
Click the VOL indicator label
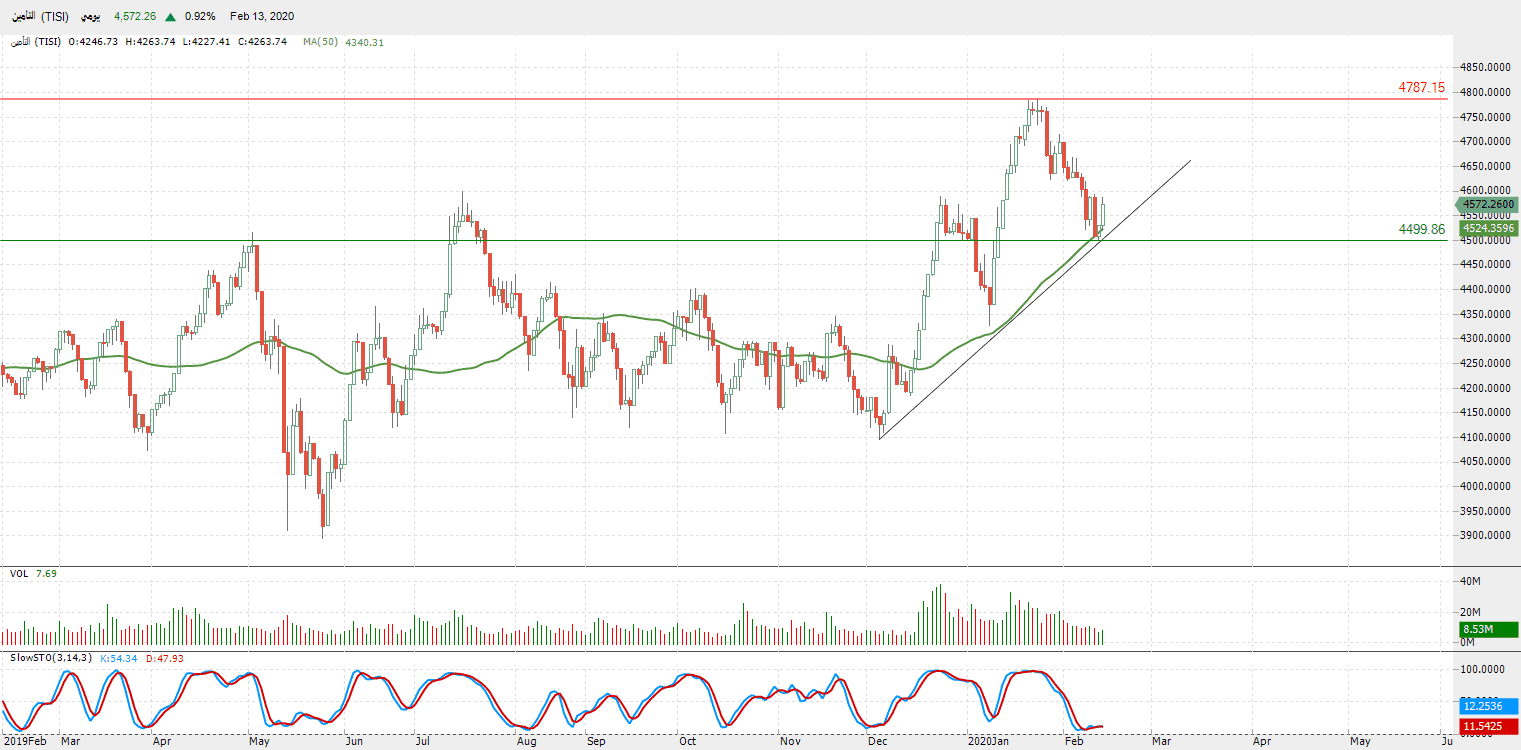(18, 573)
